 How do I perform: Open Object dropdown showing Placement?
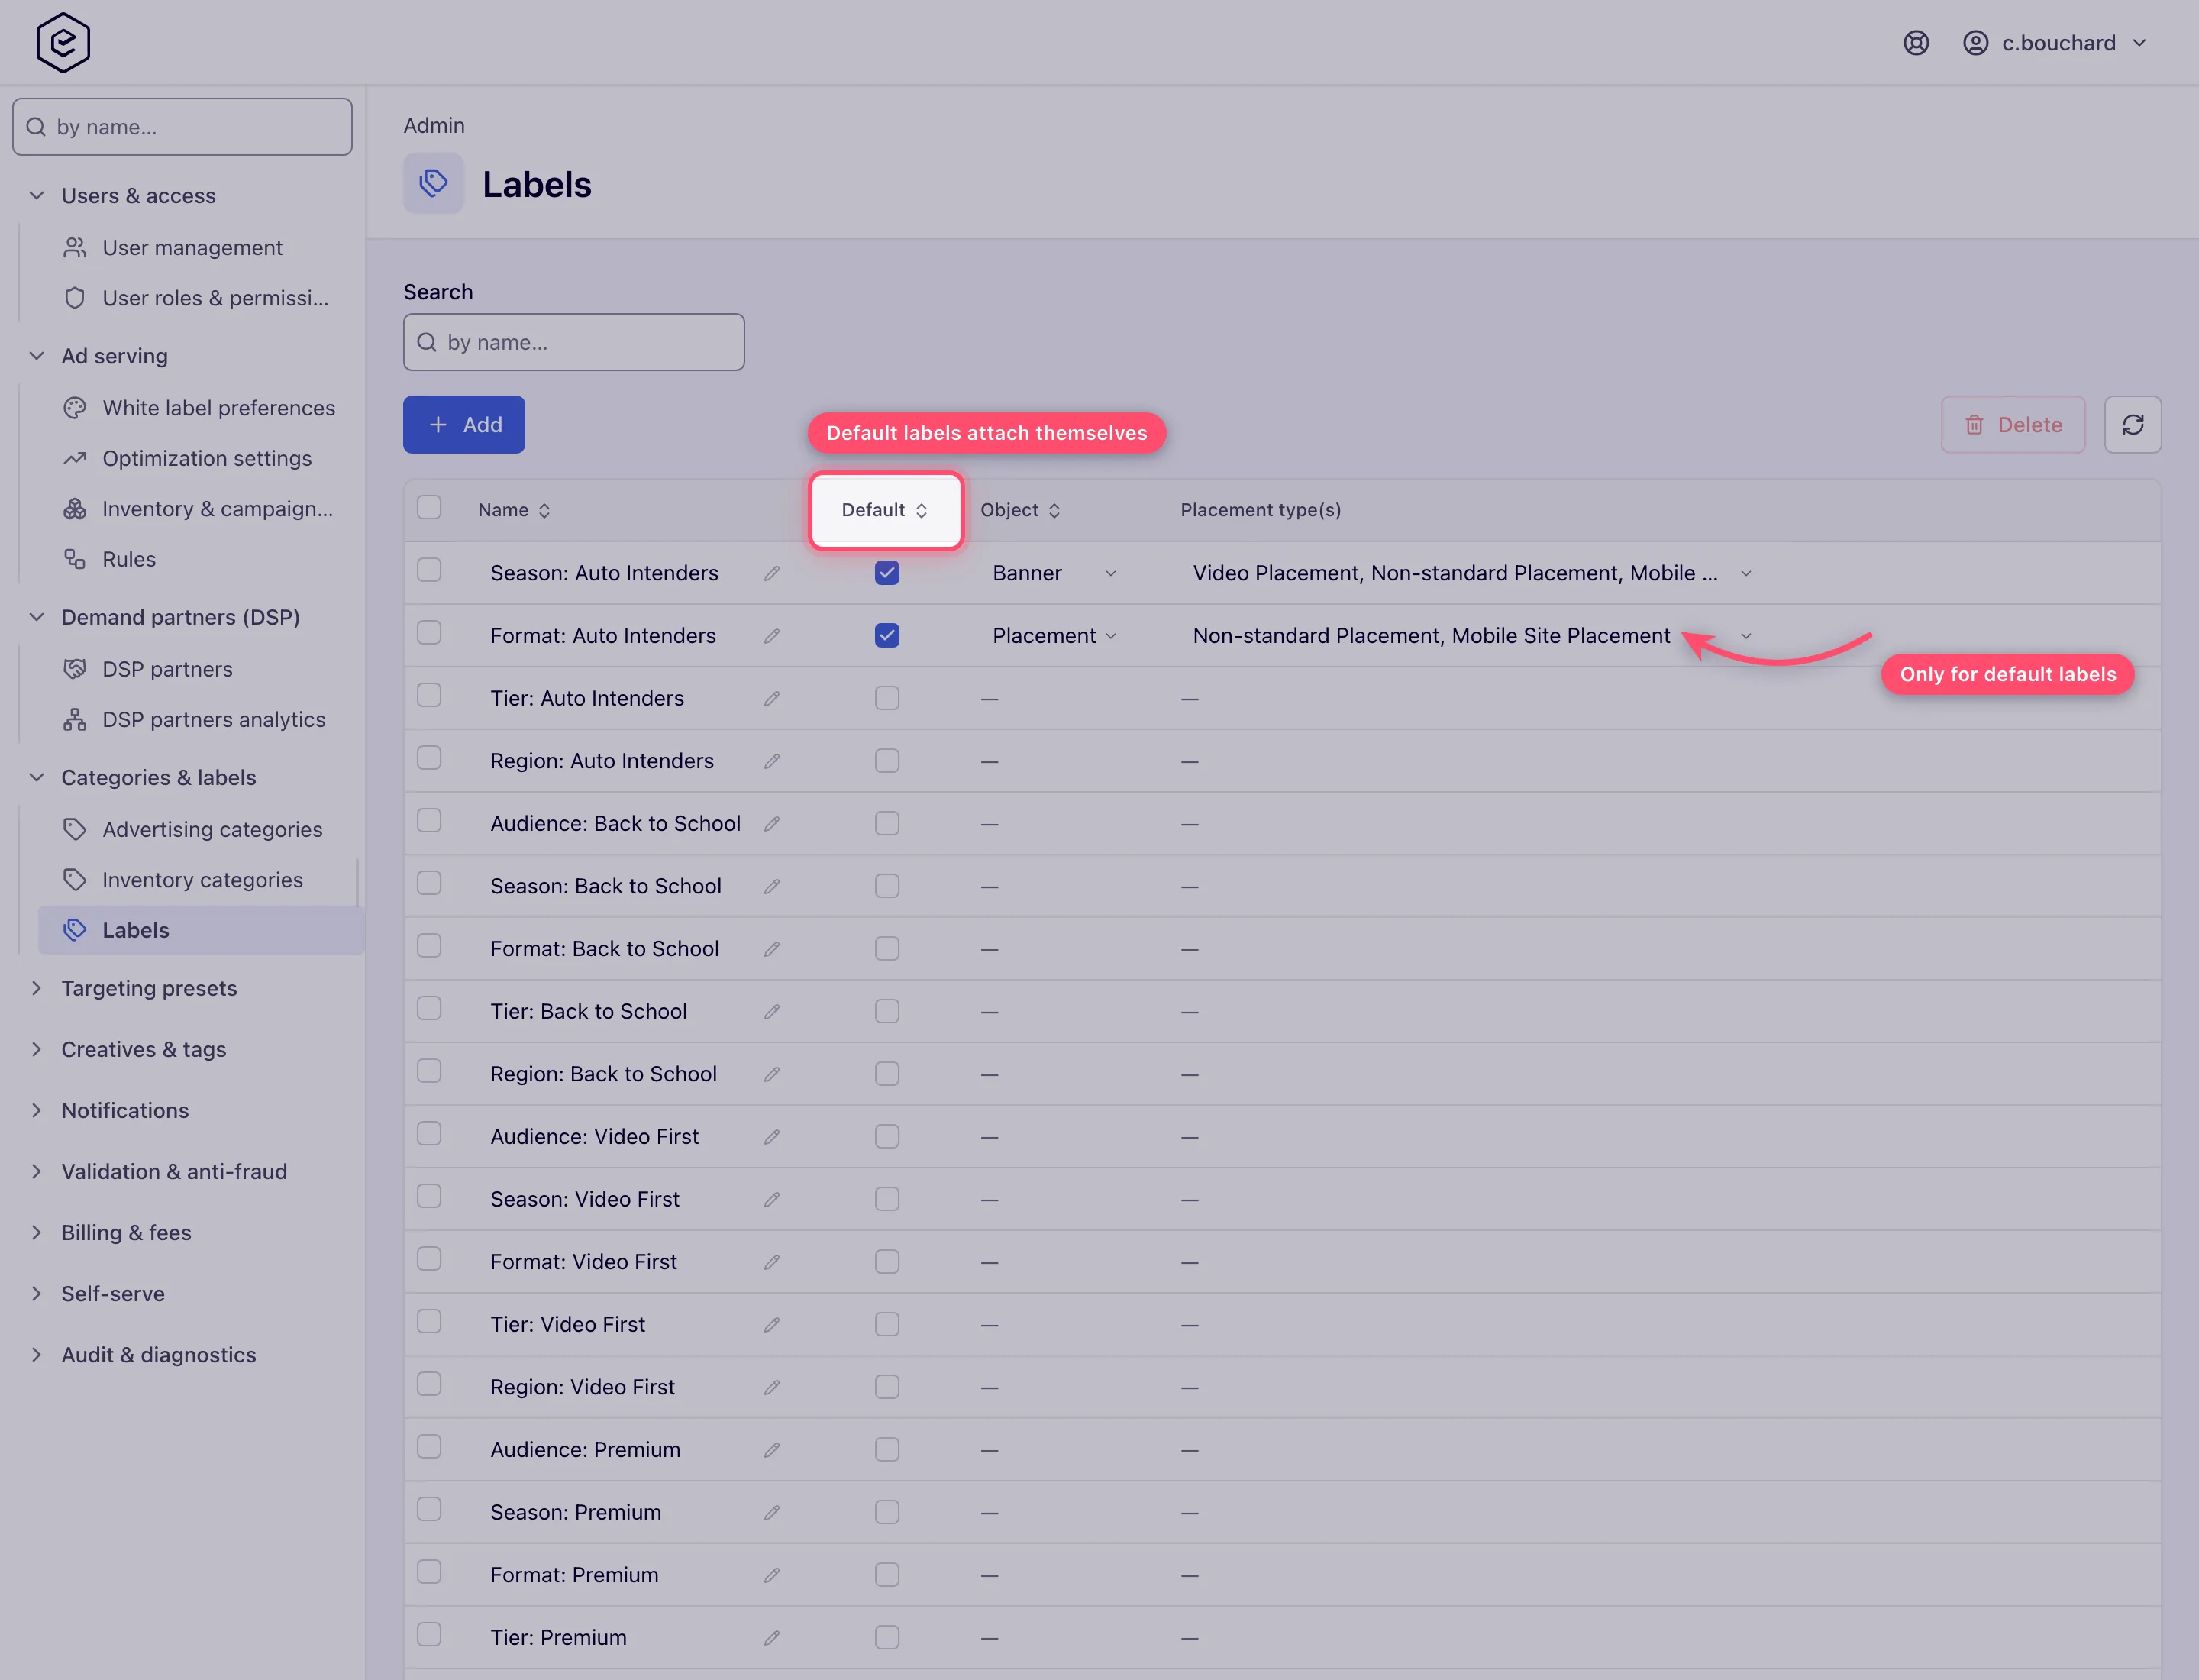tap(1054, 636)
